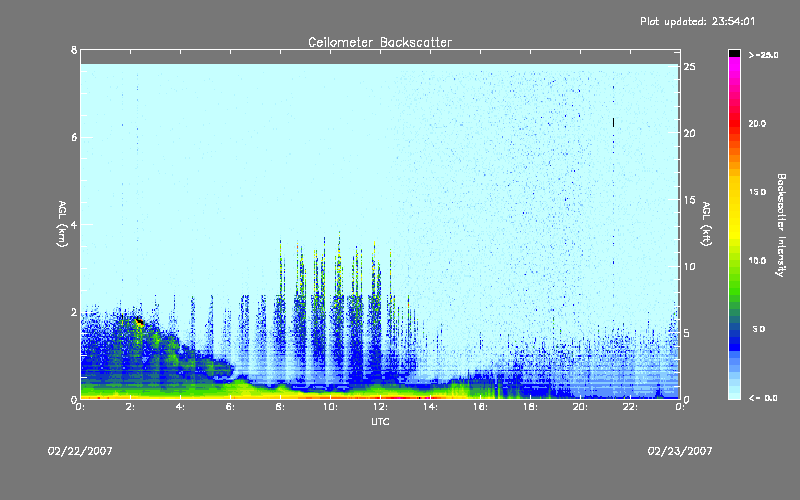Viewport: 800px width, 500px height.
Task: Click the '16:' UTC tick label
Action: 480,407
